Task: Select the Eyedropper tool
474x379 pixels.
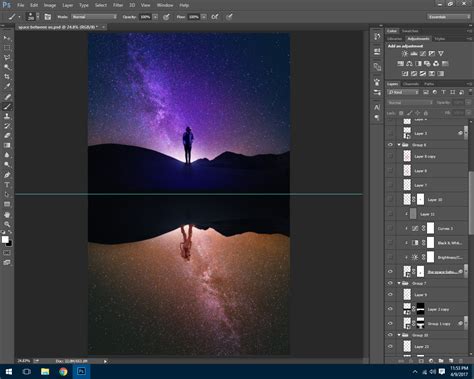Action: pyautogui.click(x=7, y=86)
